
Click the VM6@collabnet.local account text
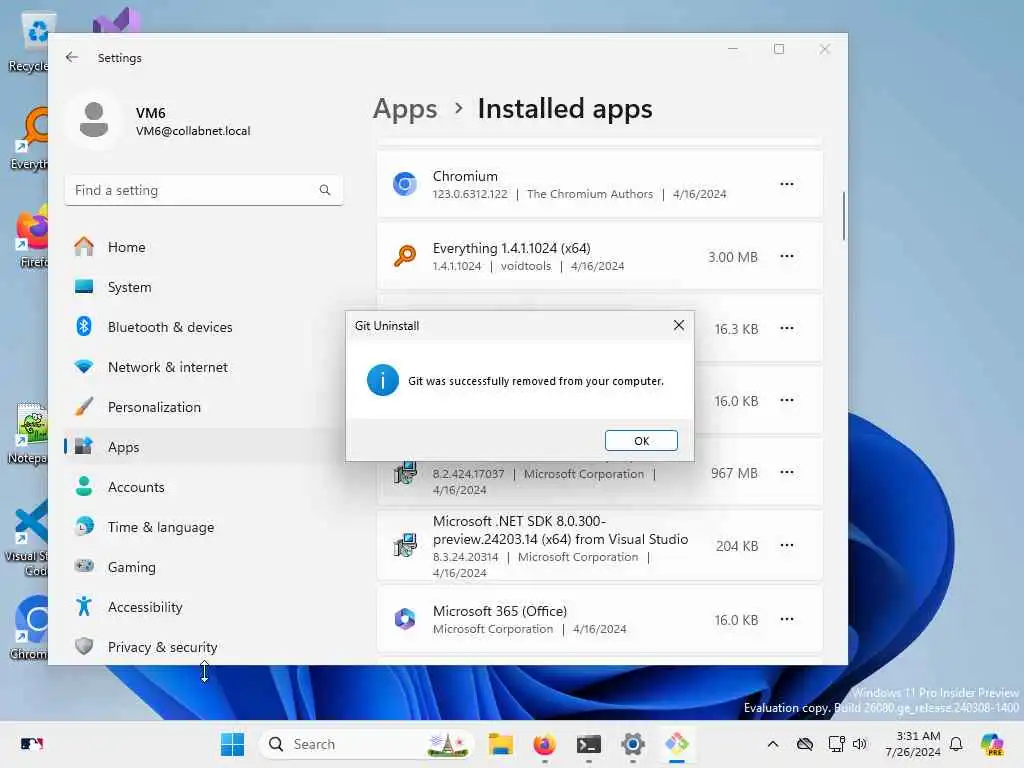click(193, 131)
